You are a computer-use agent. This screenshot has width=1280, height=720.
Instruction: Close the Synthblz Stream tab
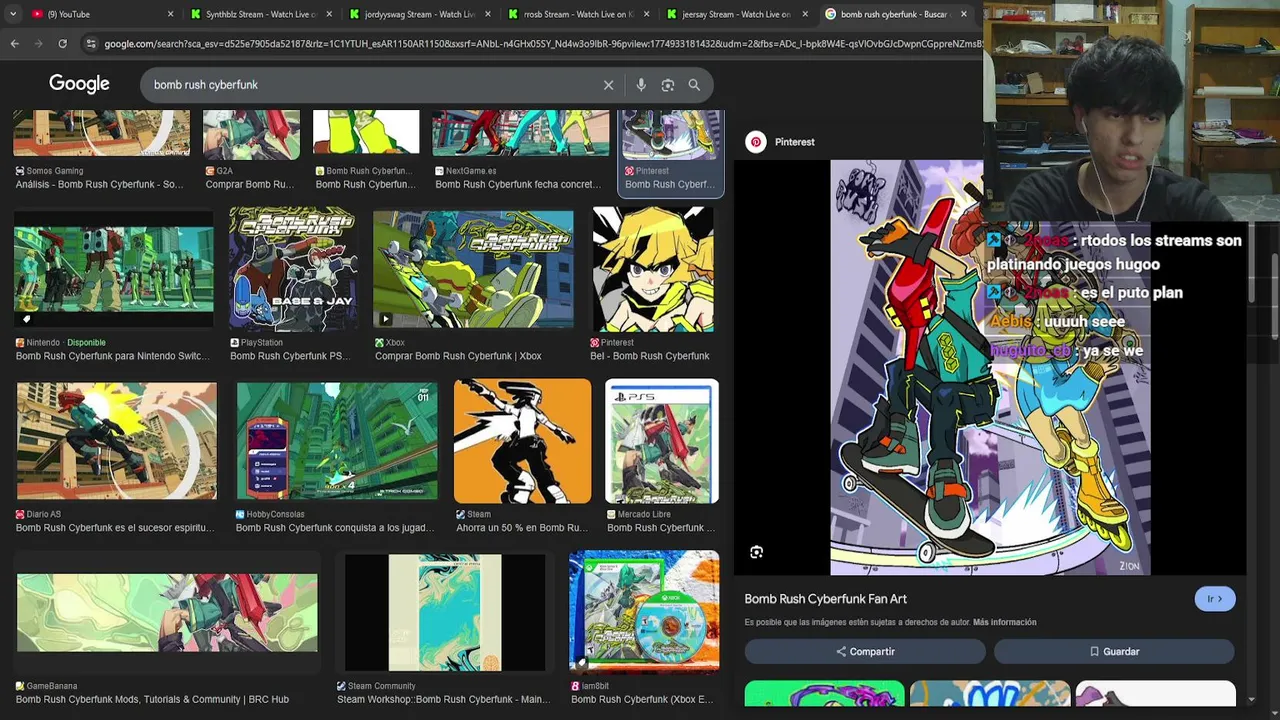tap(329, 14)
